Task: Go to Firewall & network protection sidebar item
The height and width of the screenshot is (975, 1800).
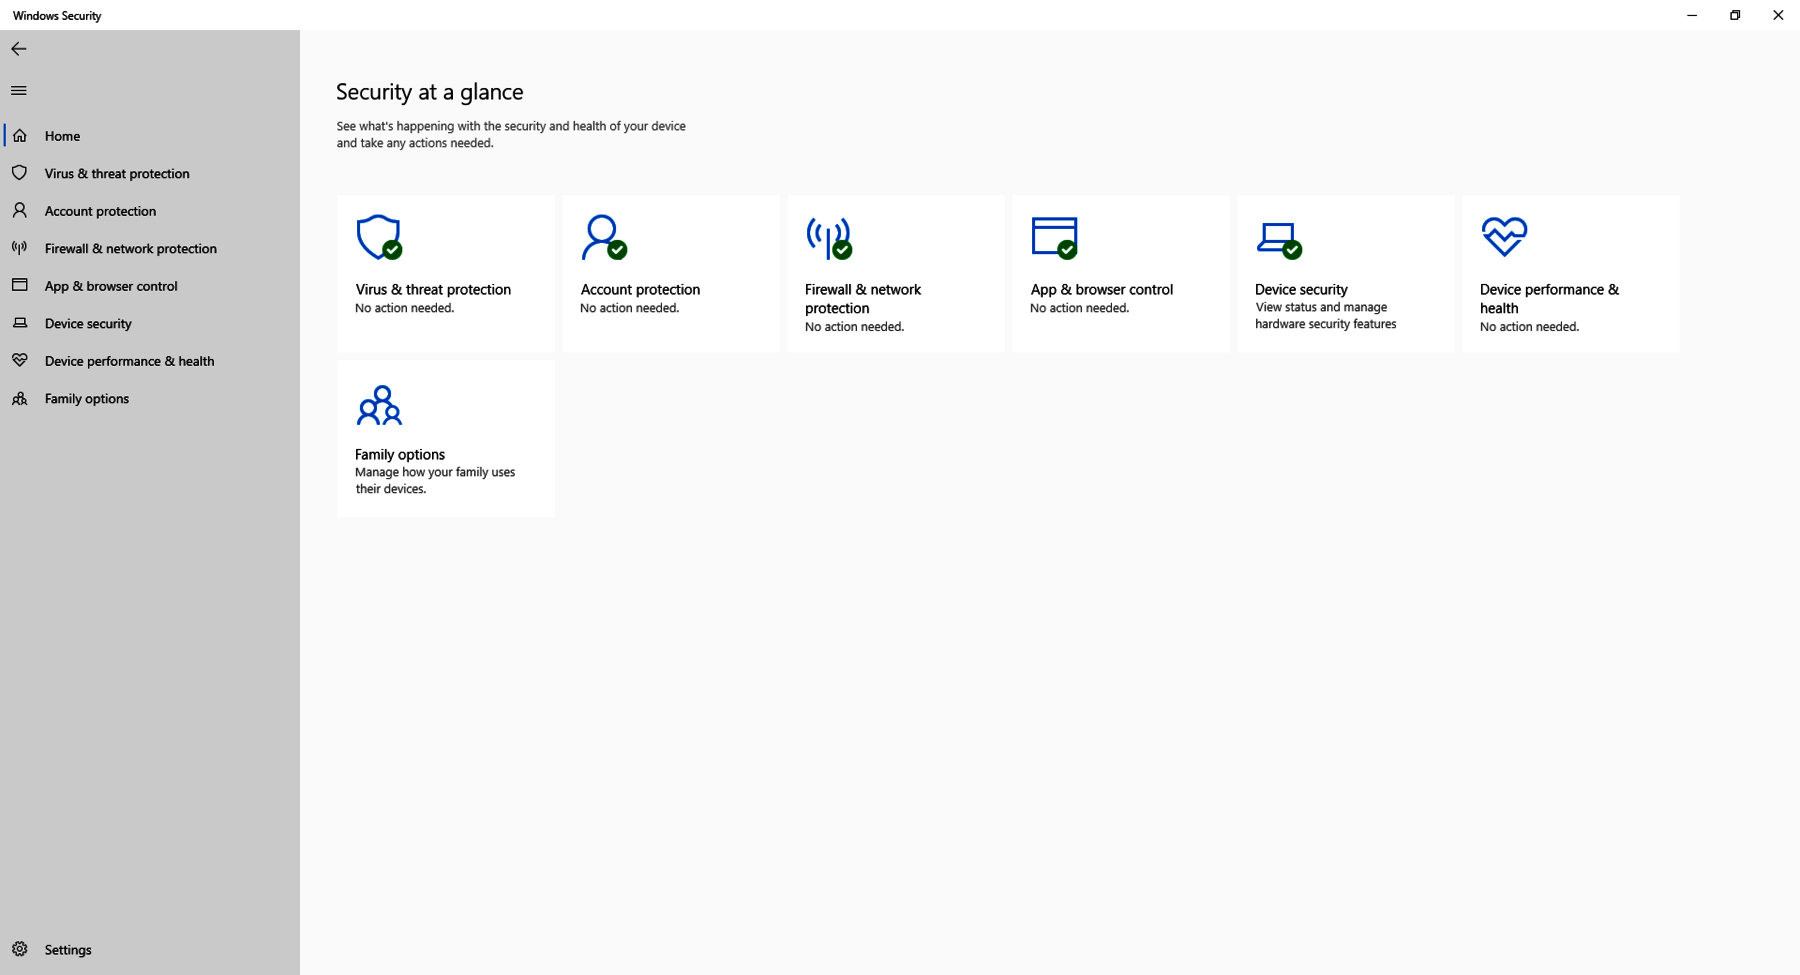Action: 130,249
